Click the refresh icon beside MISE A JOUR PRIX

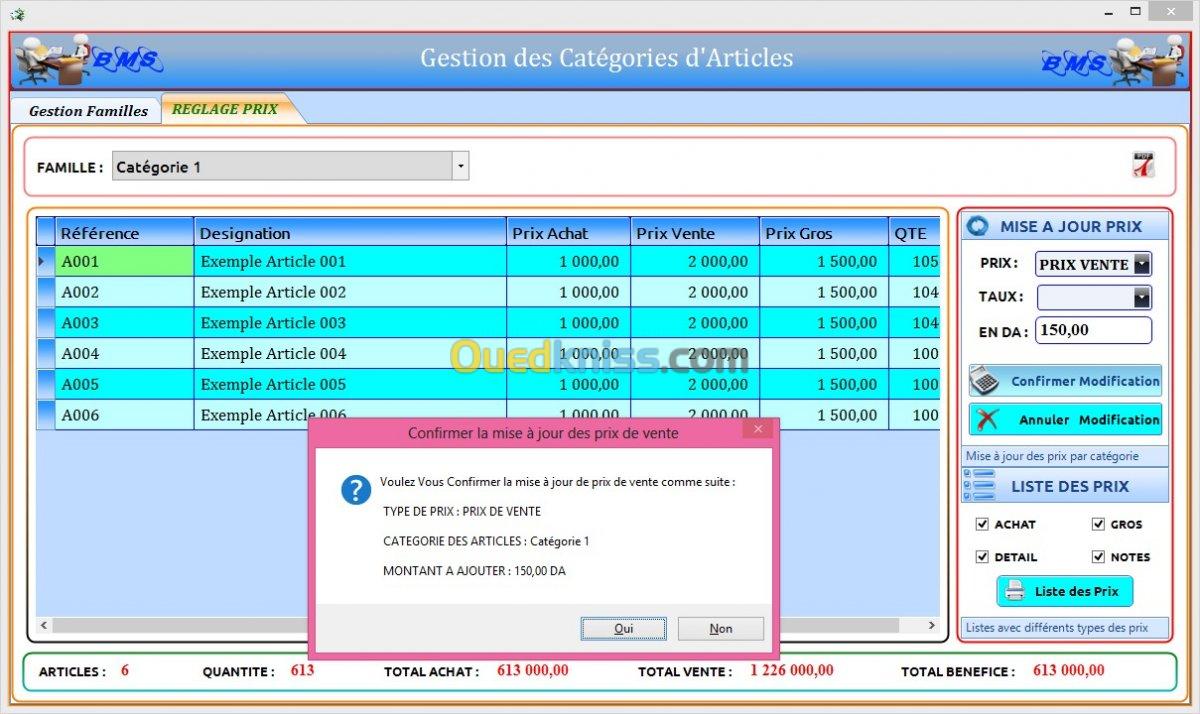(979, 227)
